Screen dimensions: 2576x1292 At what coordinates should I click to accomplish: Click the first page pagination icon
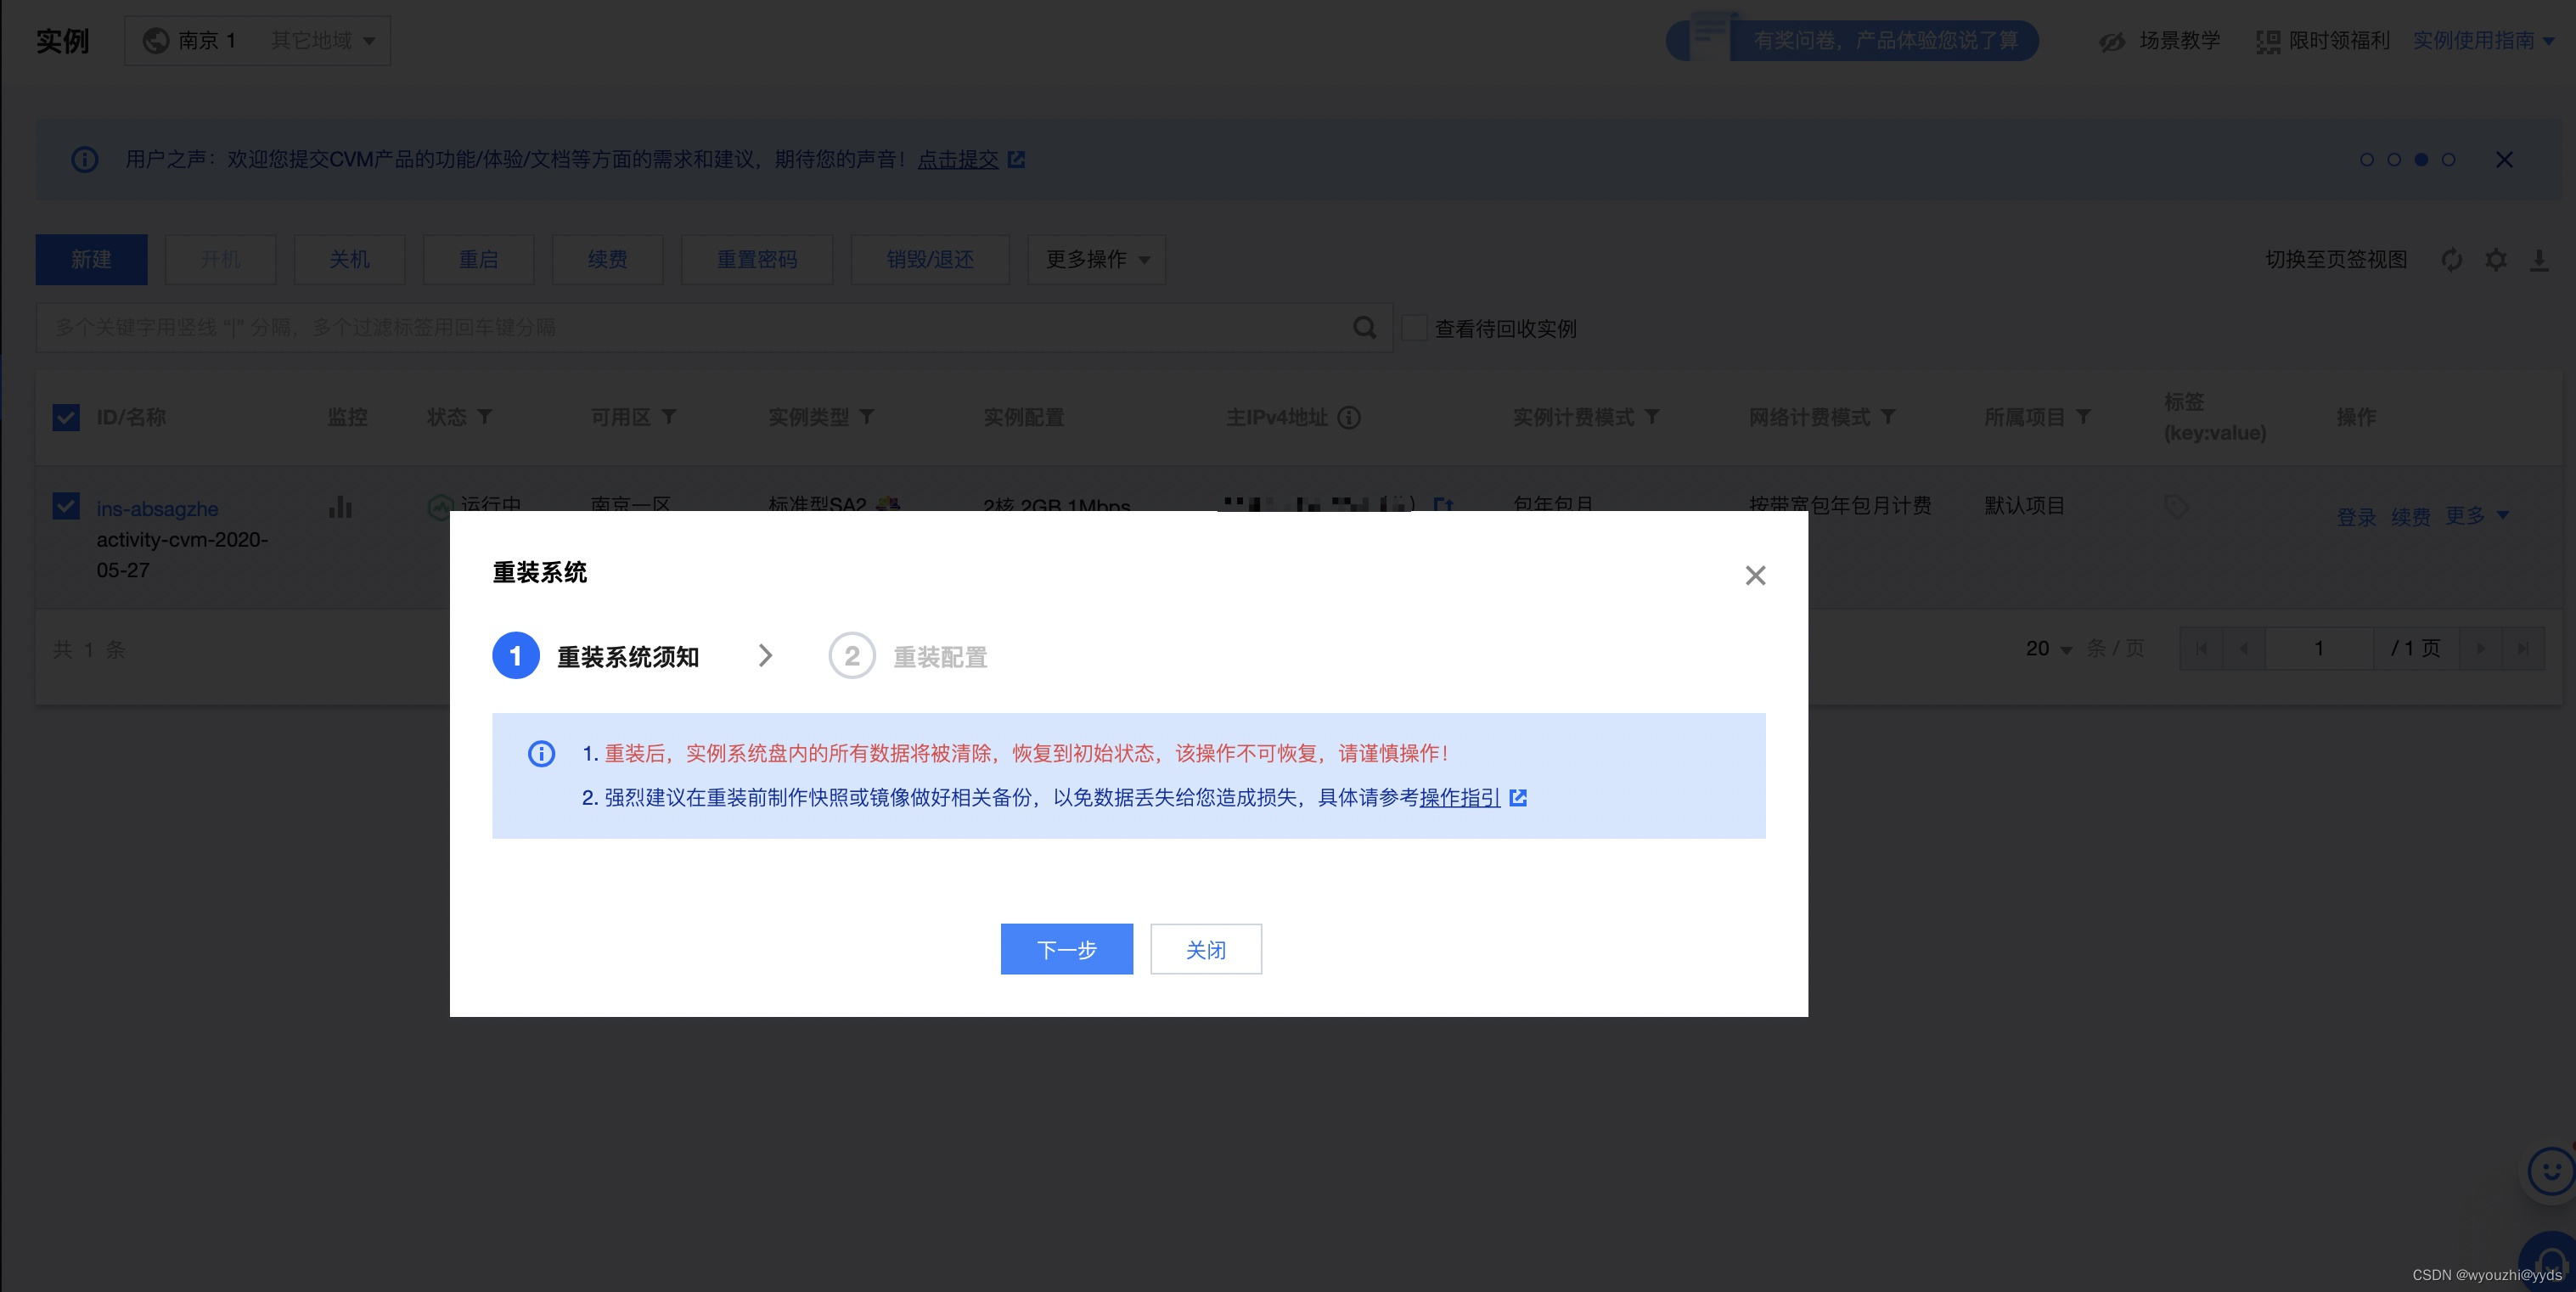click(x=2201, y=648)
